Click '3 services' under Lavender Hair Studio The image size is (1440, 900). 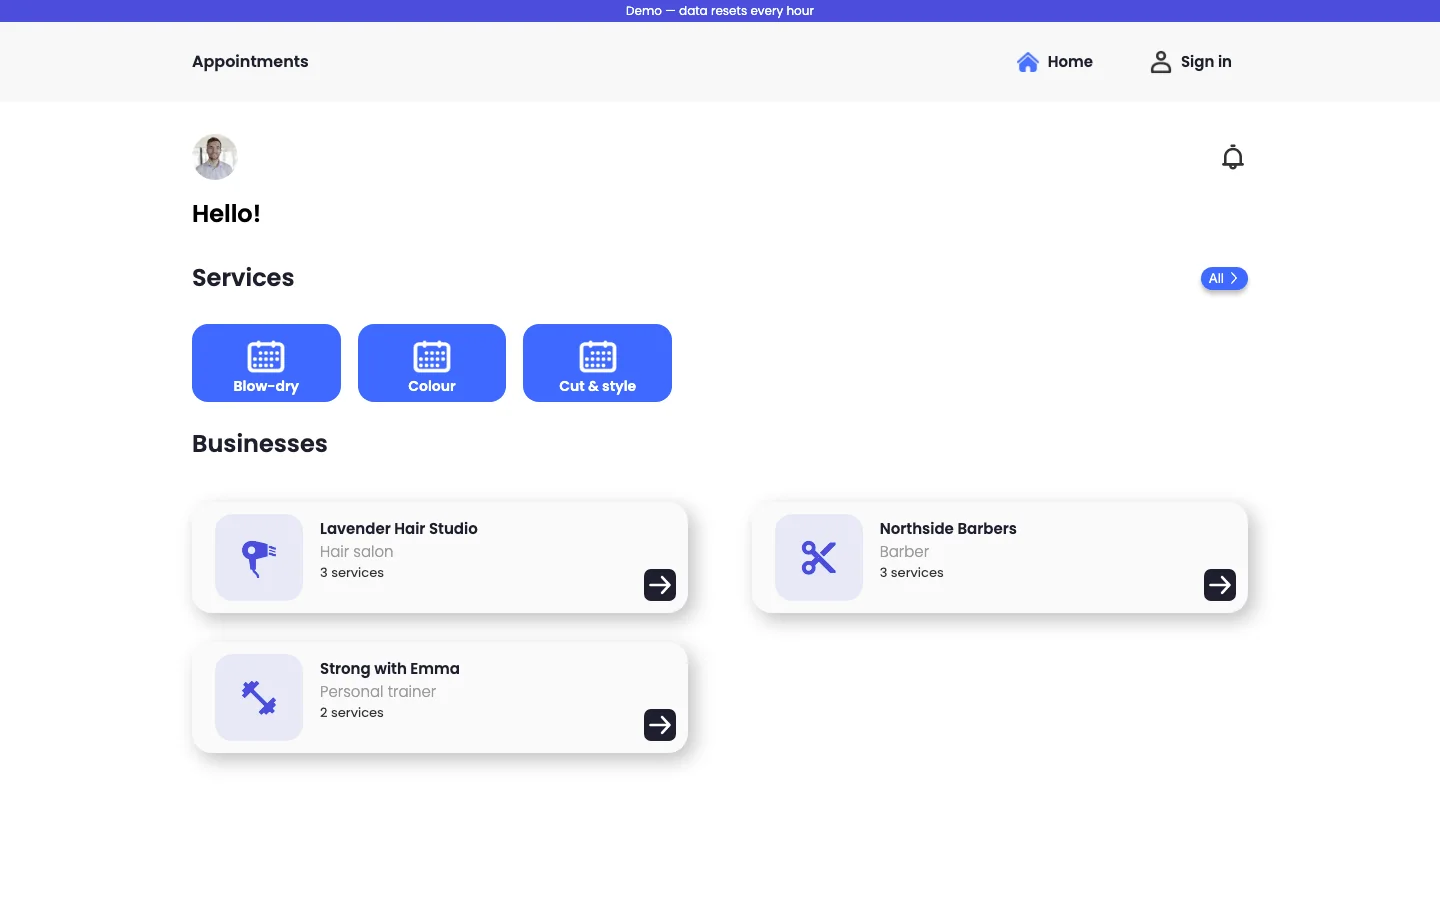click(352, 573)
